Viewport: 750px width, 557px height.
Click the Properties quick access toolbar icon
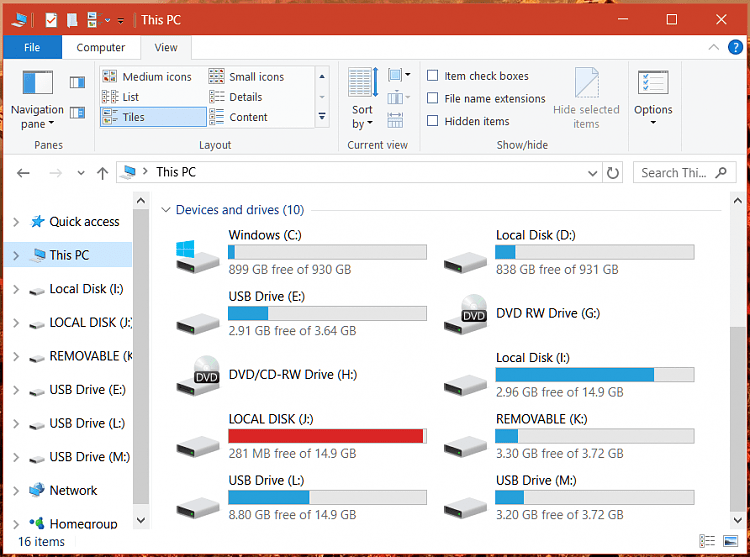51,20
